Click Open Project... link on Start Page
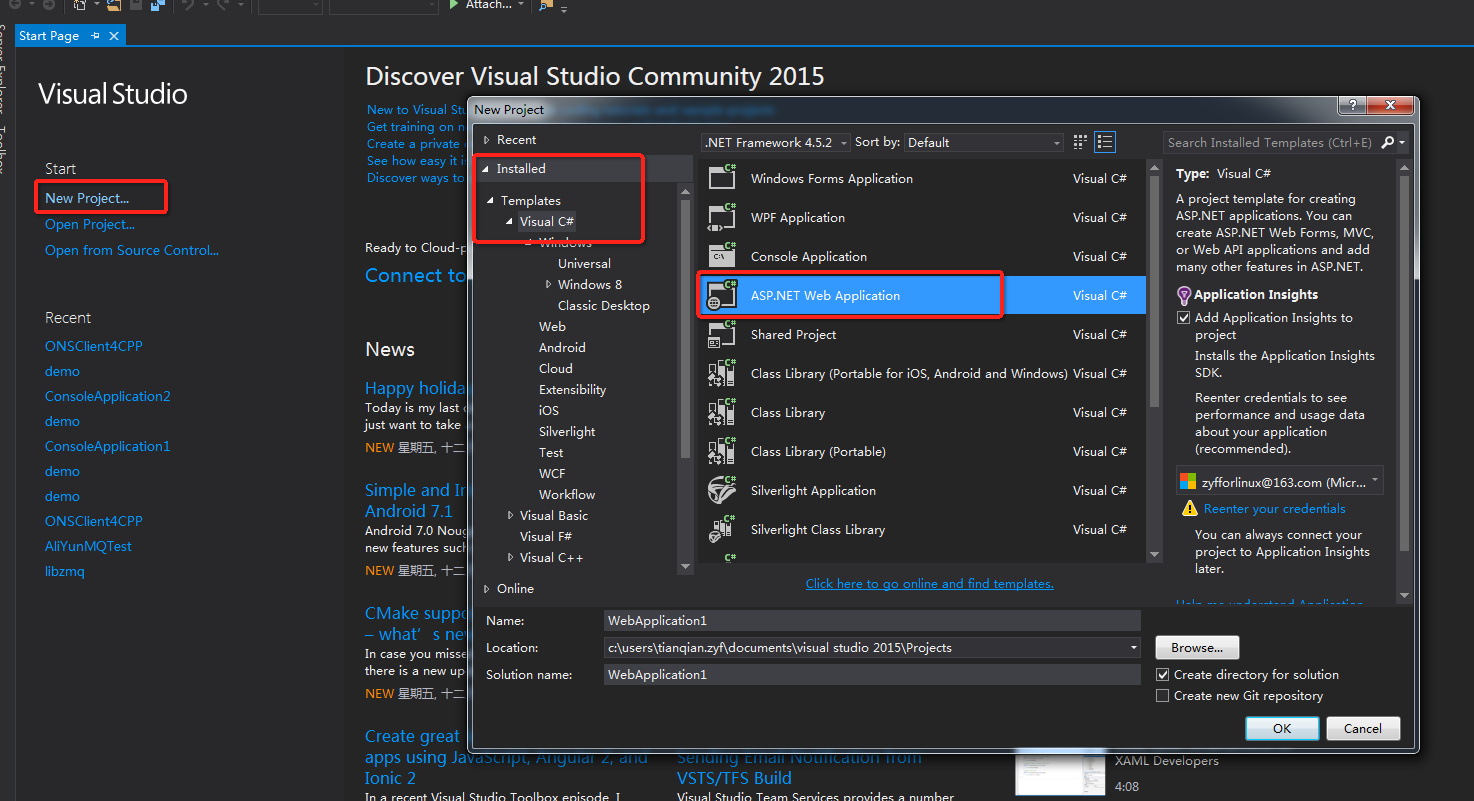This screenshot has width=1474, height=801. pyautogui.click(x=90, y=224)
